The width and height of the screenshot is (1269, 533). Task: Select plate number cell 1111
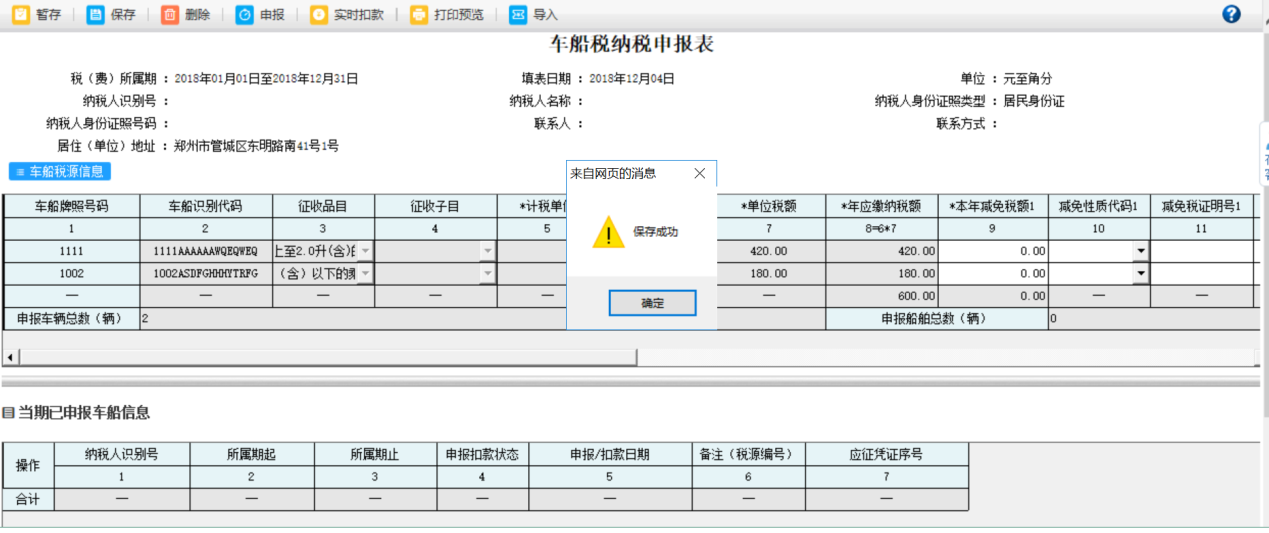pos(71,251)
